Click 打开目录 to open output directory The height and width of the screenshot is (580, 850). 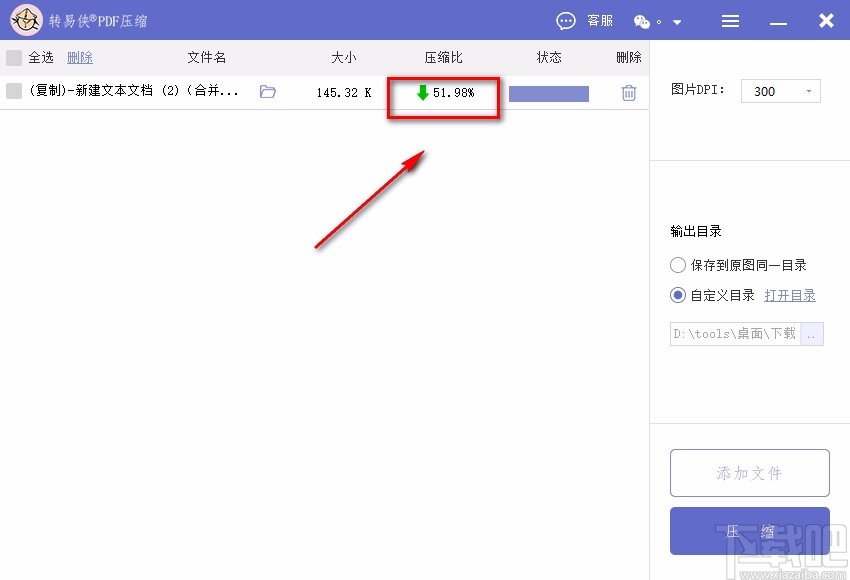[790, 294]
